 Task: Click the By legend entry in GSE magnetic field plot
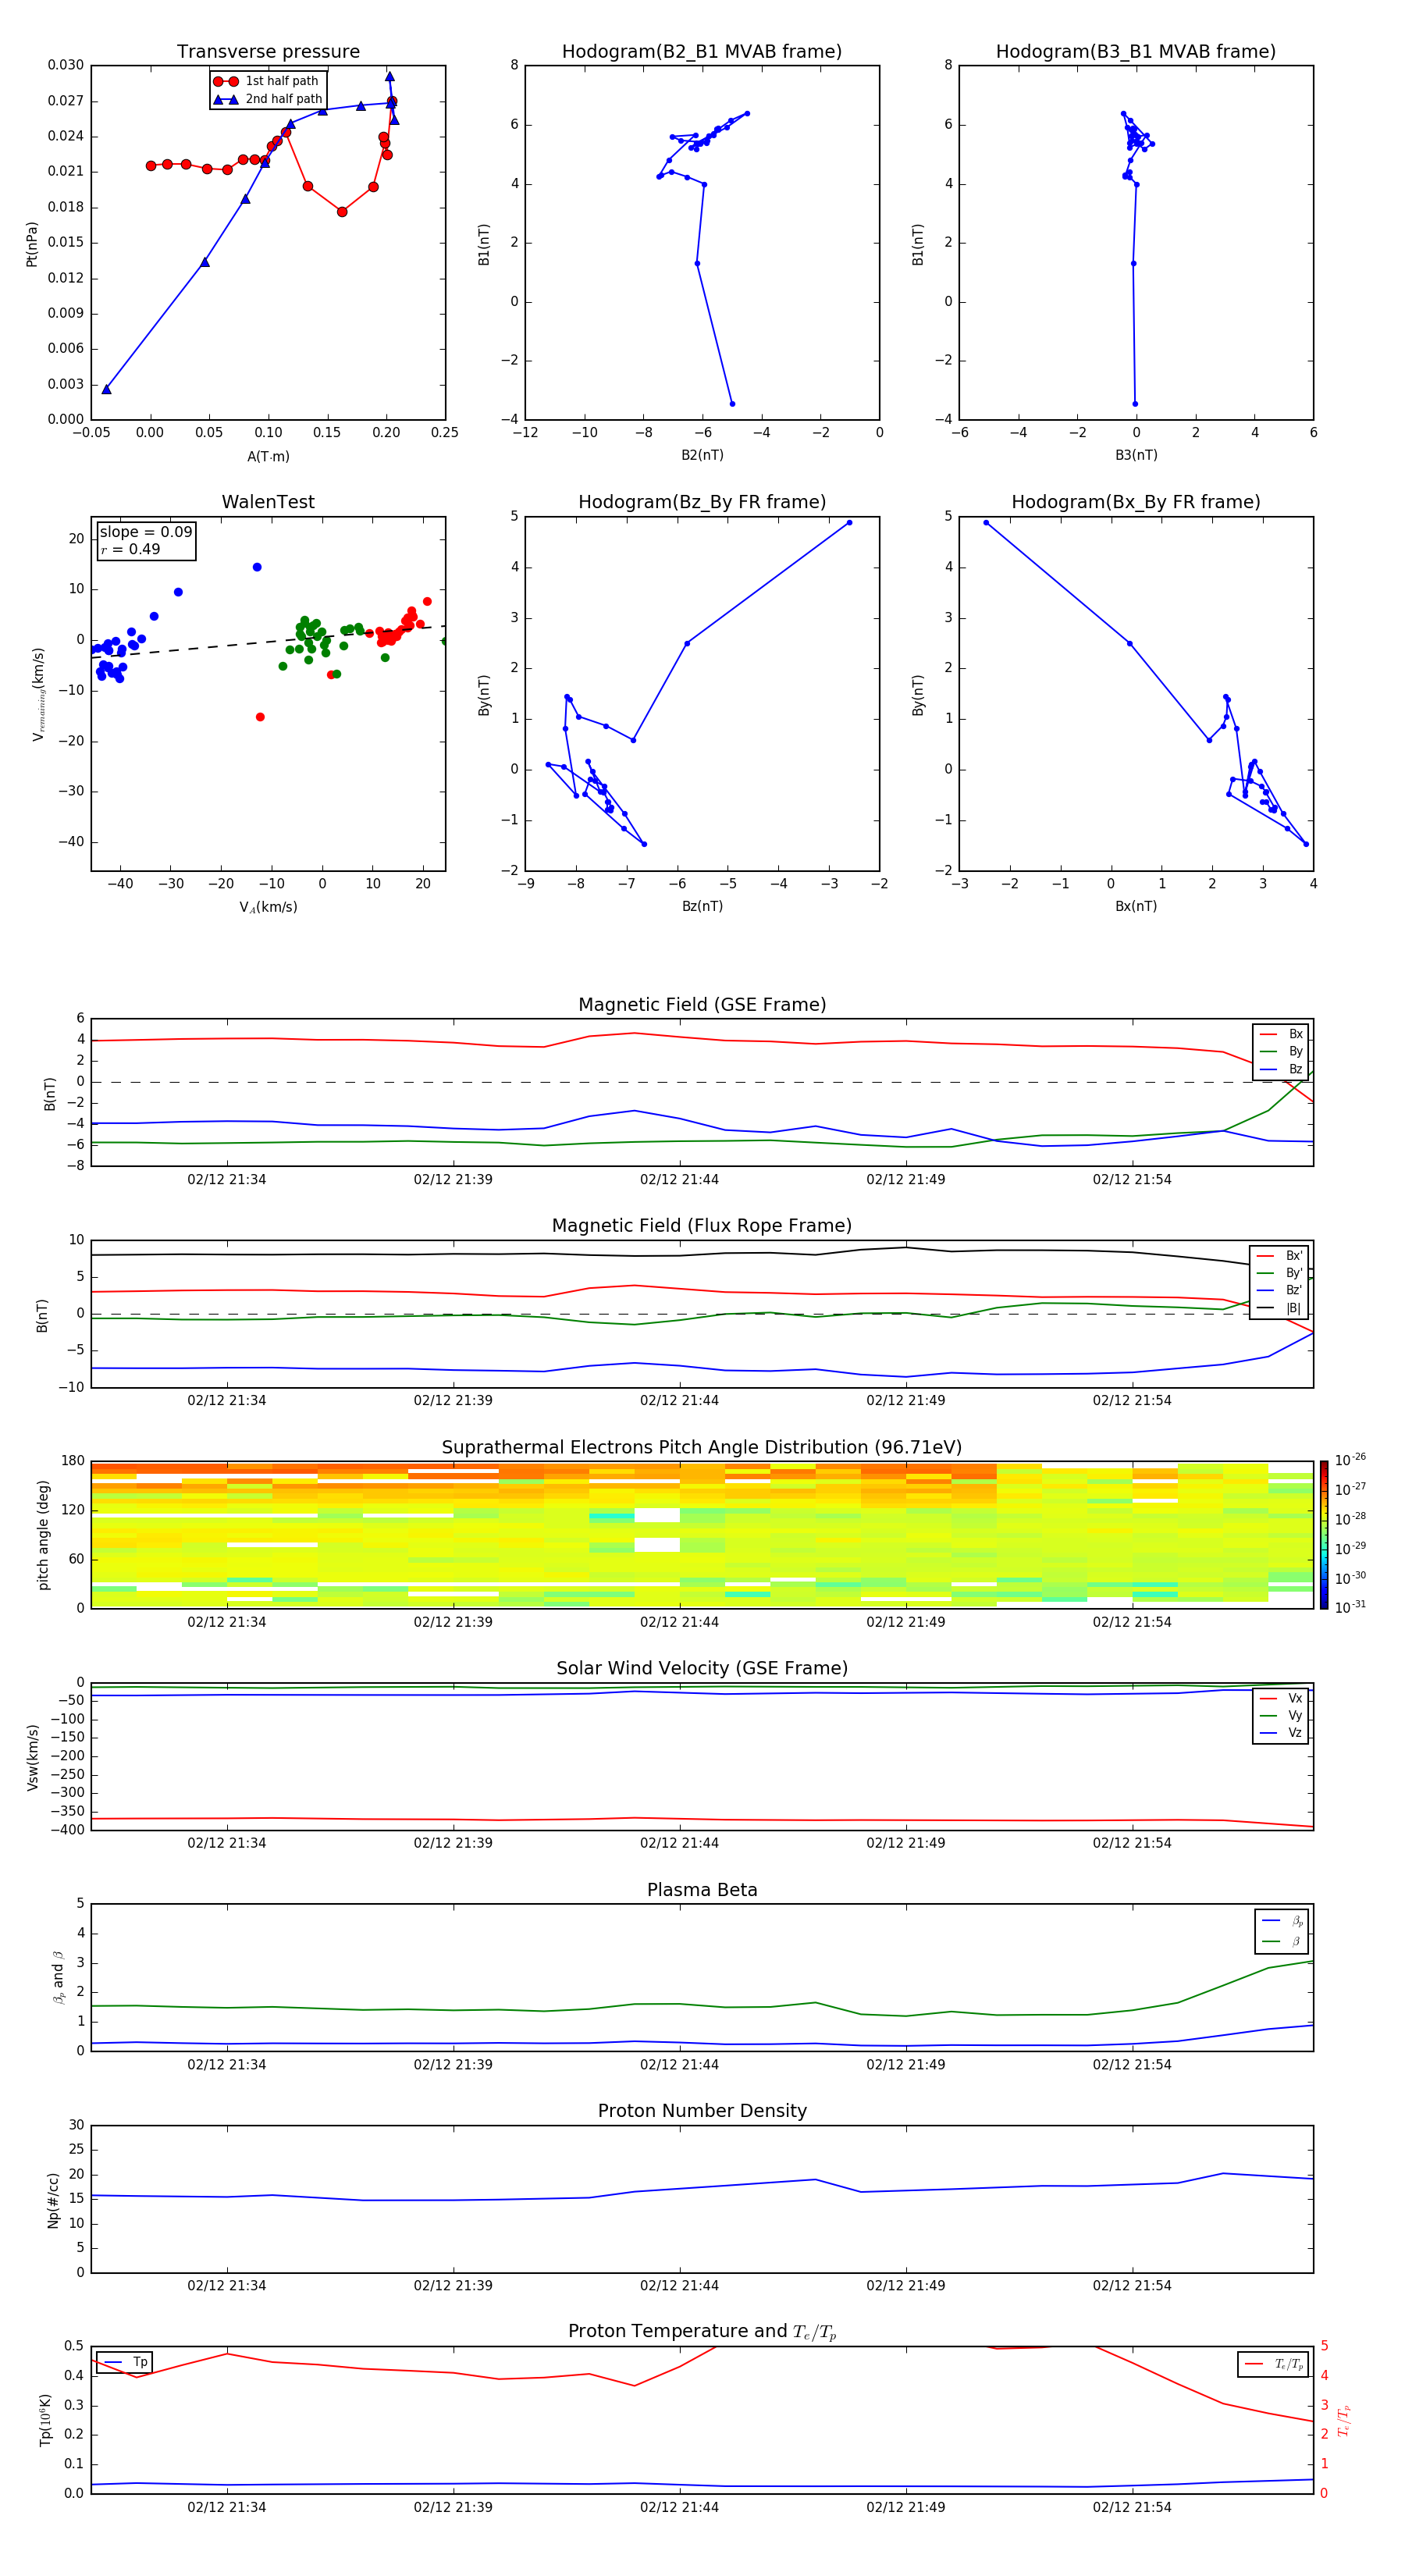(x=1281, y=1052)
